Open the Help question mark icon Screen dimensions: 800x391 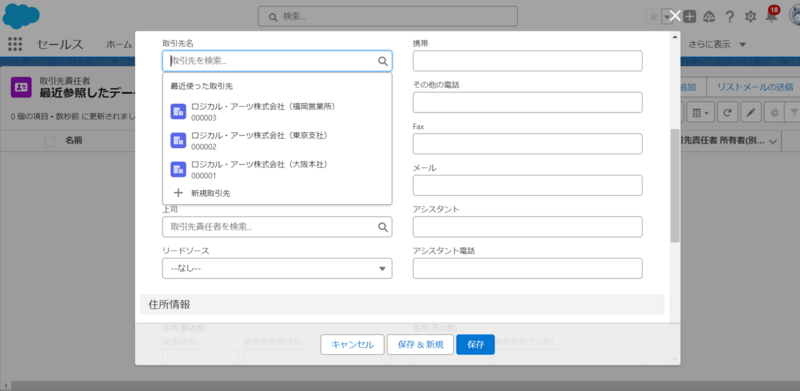coord(730,17)
